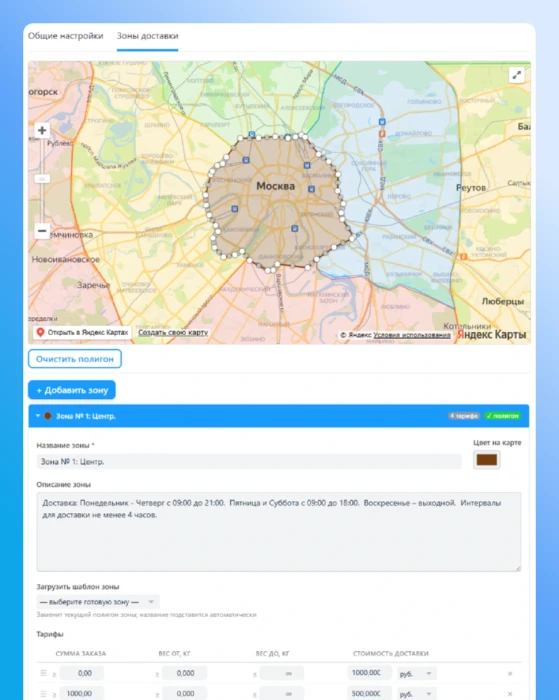
Task: Remove the second tariff row with X
Action: (x=510, y=694)
